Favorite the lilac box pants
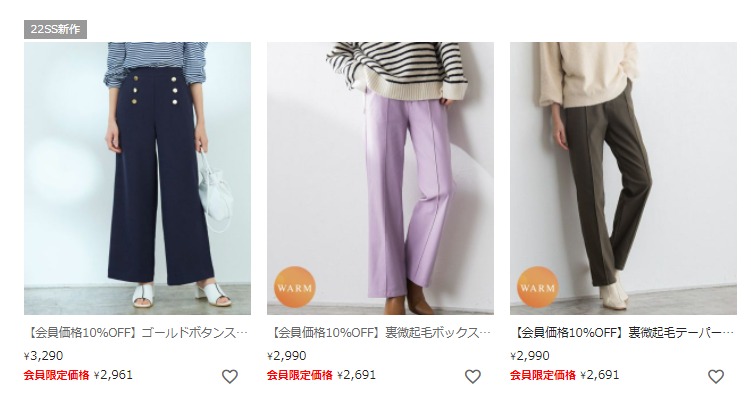Screen dimensions: 751x401 473,377
